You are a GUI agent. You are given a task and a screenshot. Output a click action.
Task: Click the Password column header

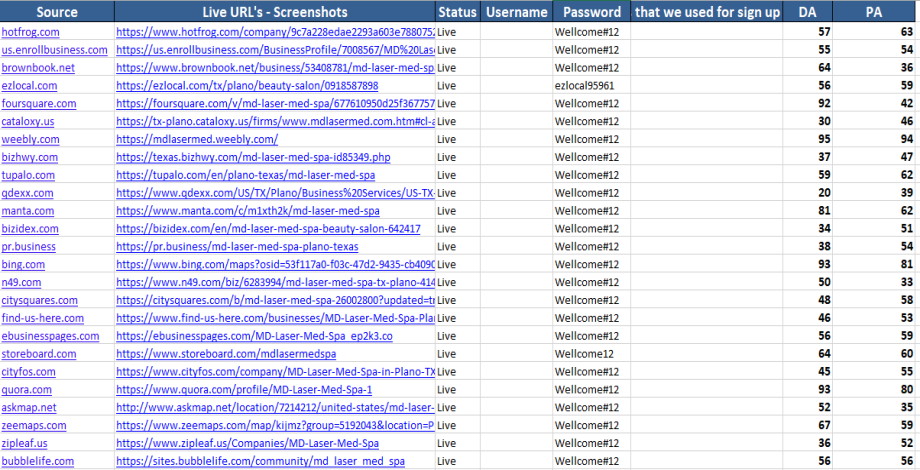pyautogui.click(x=591, y=12)
